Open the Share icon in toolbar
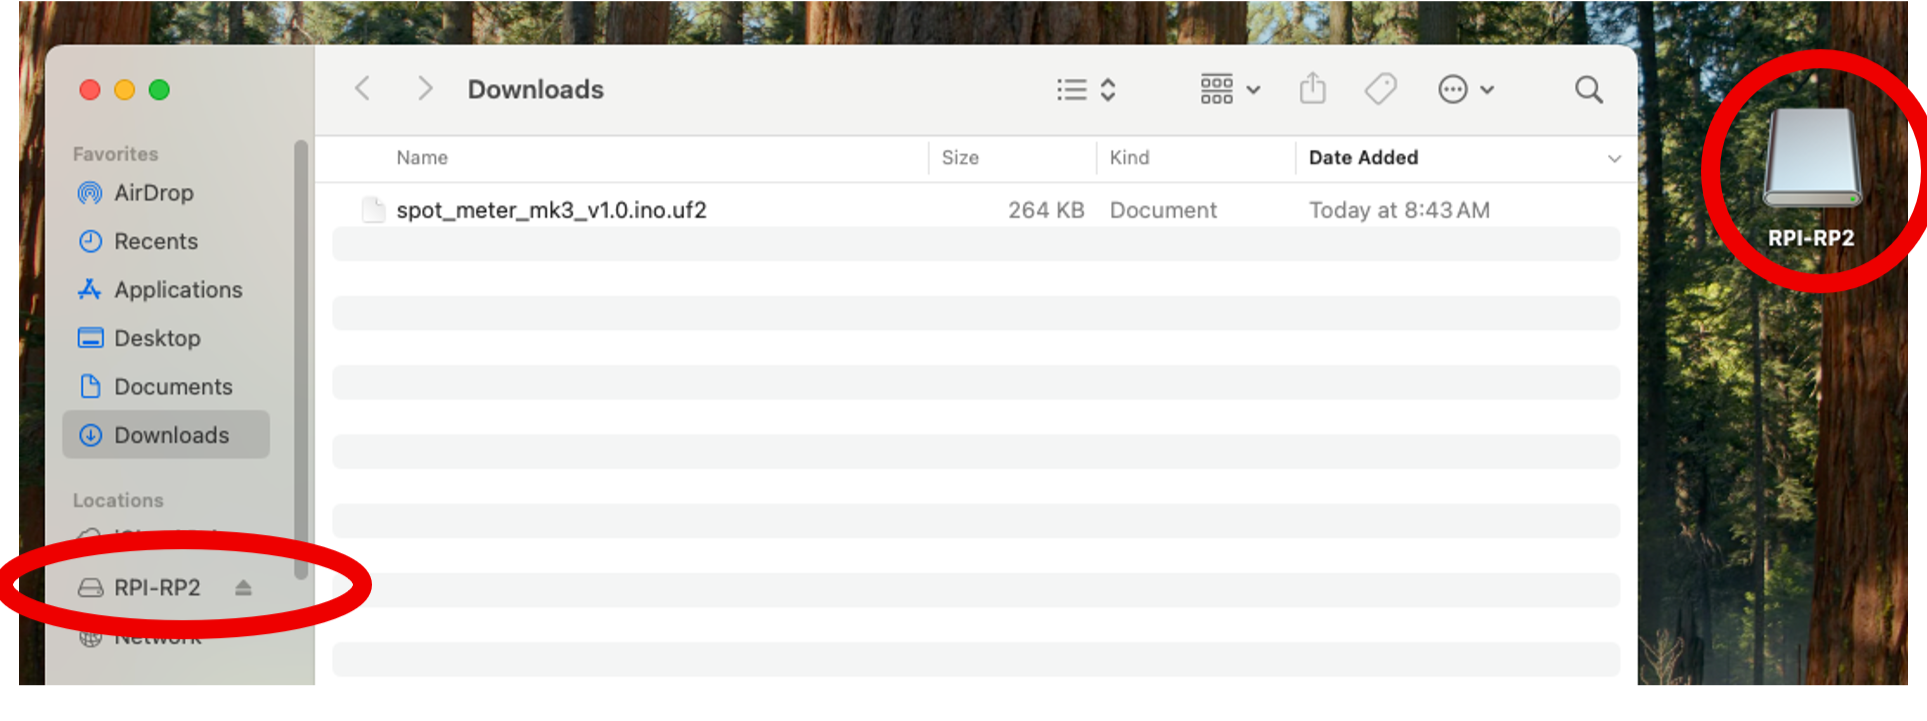Viewport: 1927px width, 721px height. tap(1312, 88)
